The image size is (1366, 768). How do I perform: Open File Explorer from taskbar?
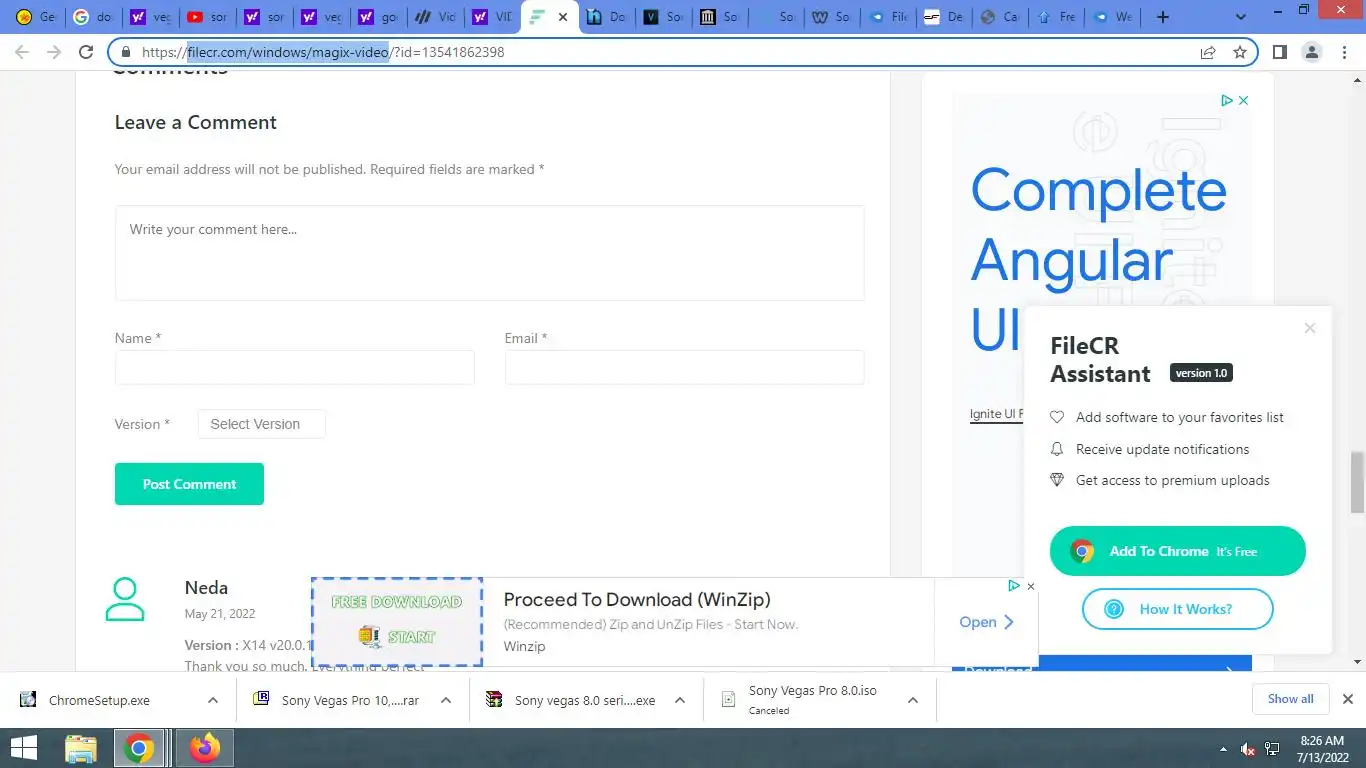click(x=81, y=748)
